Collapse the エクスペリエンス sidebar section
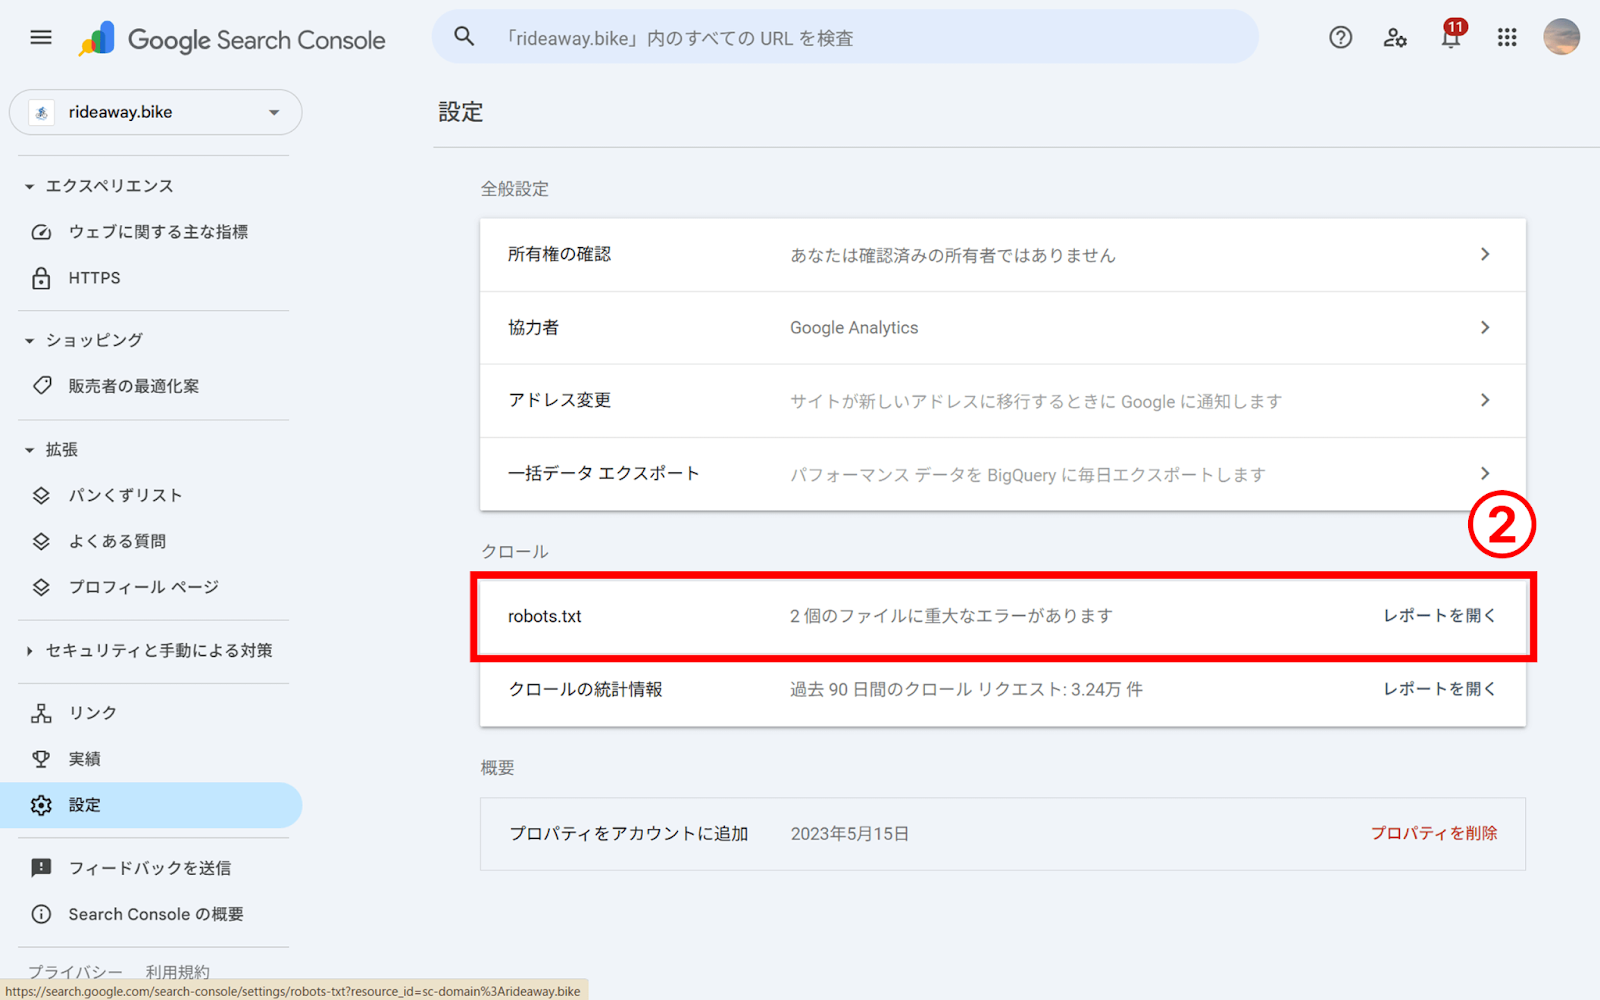1600x1000 pixels. tap(27, 185)
